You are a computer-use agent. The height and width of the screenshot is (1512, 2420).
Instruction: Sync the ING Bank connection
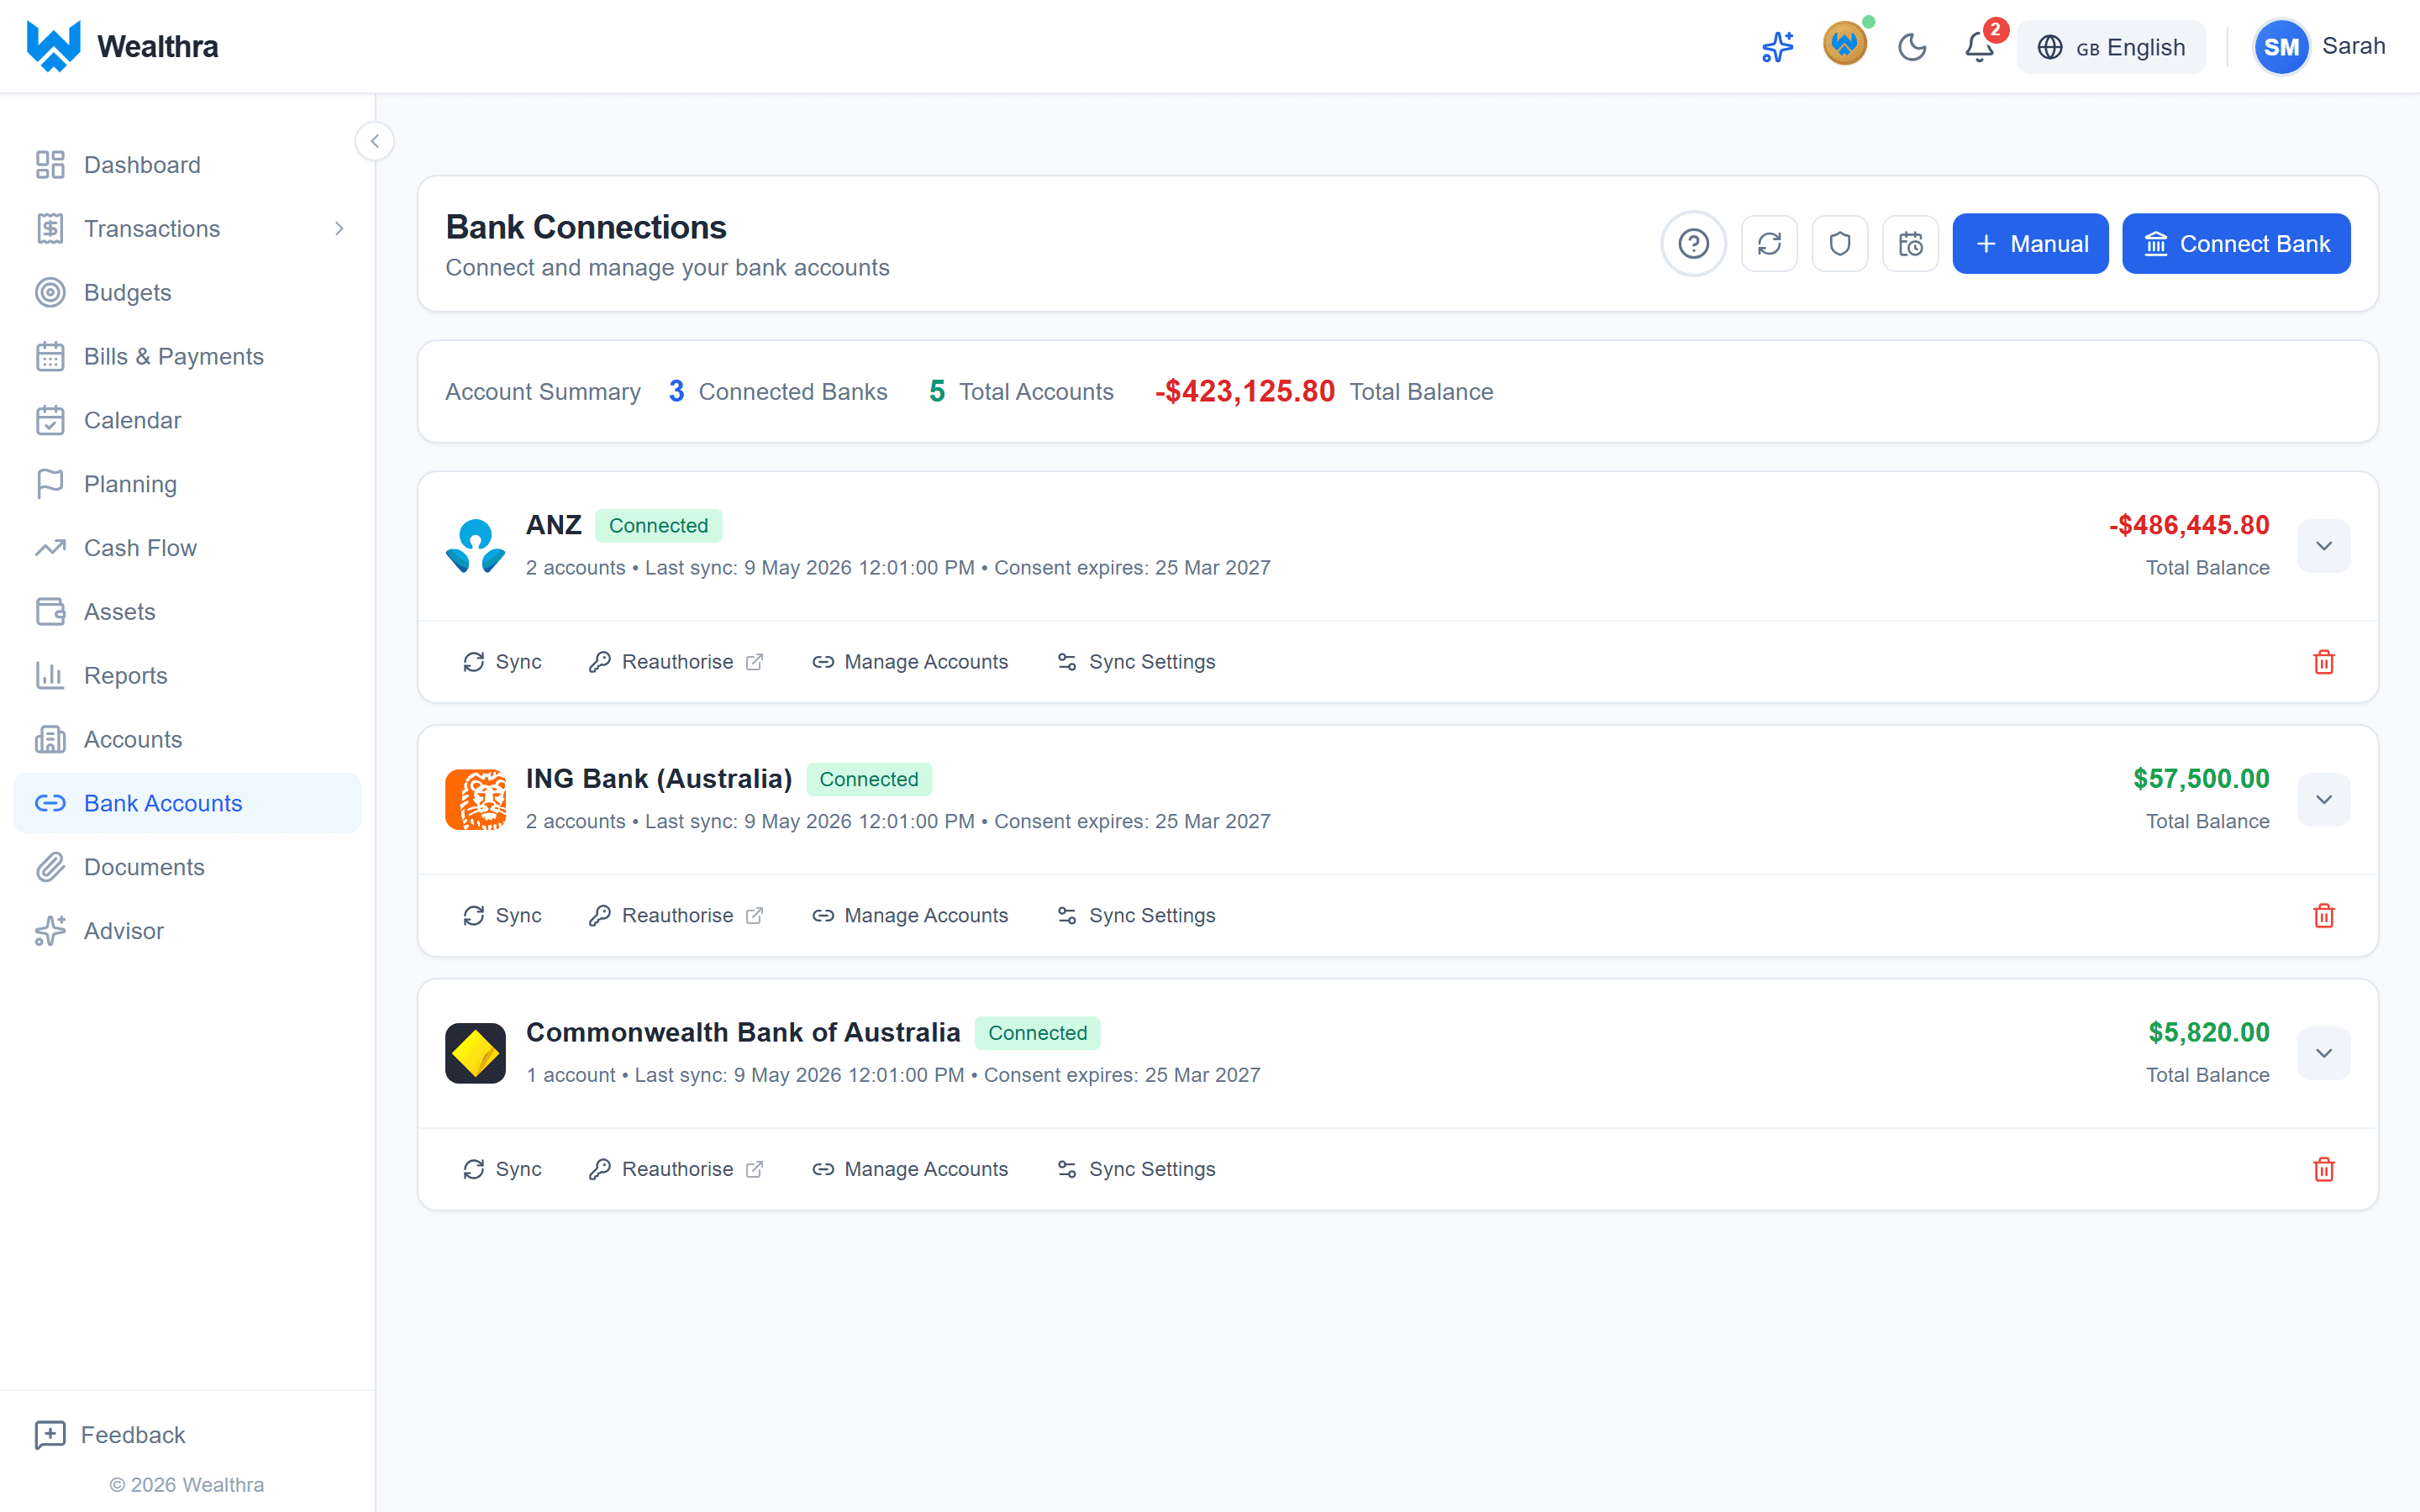coord(502,916)
